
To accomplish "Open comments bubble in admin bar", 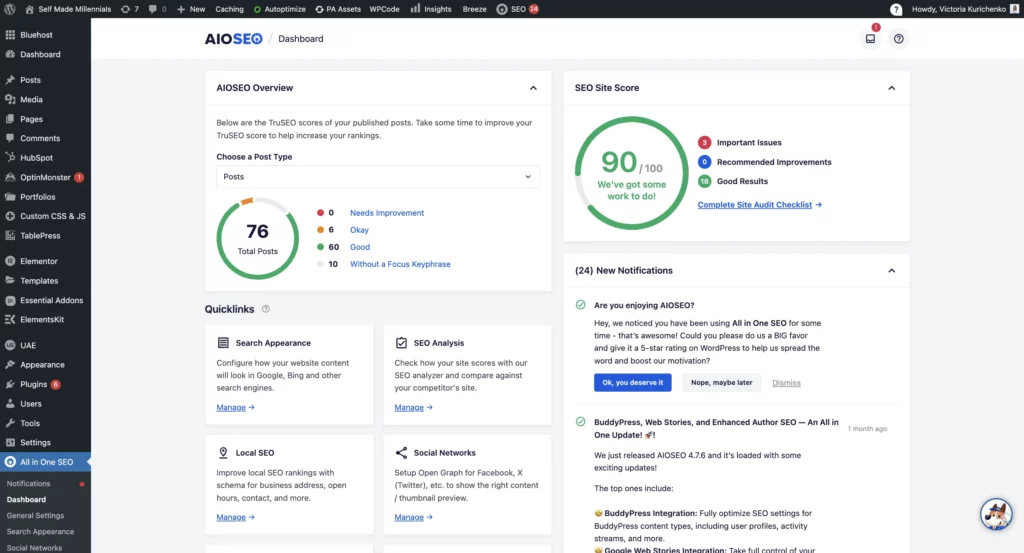I will (157, 9).
